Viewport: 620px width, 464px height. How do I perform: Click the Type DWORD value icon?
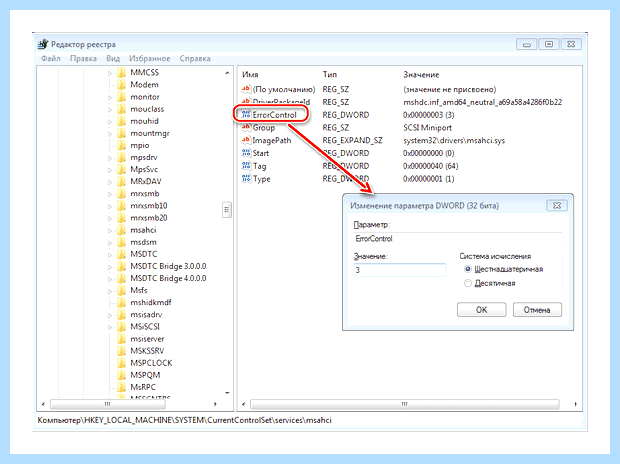point(246,179)
